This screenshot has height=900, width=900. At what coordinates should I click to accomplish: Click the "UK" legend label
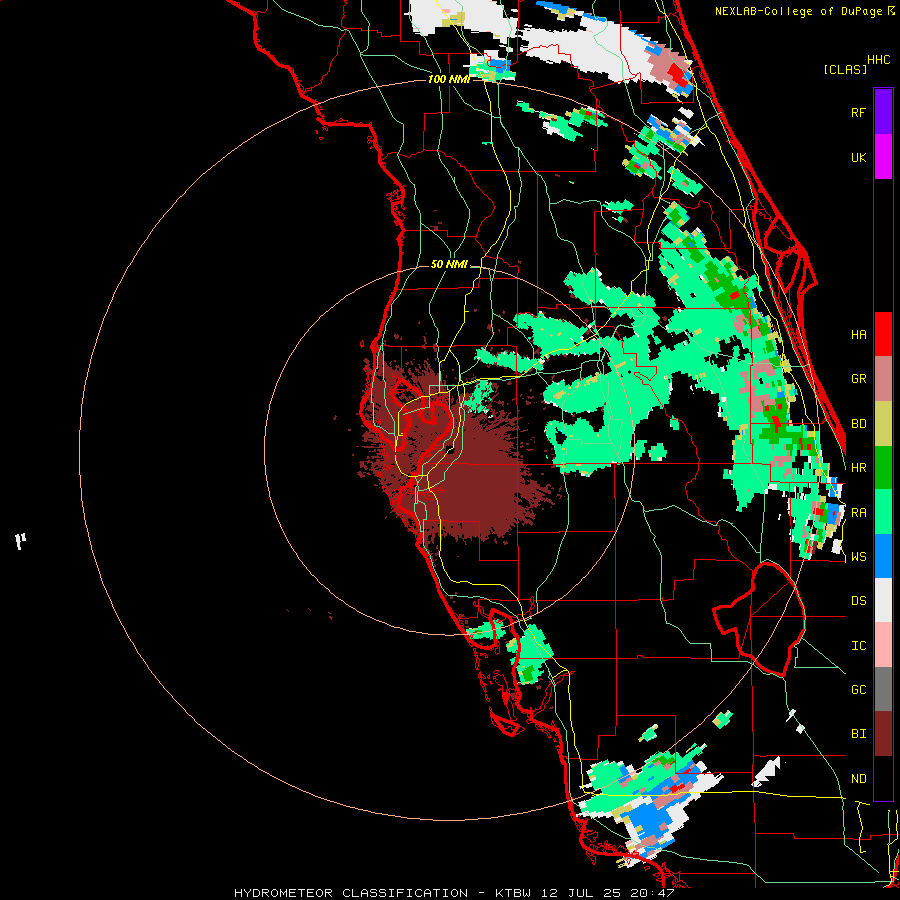858,157
